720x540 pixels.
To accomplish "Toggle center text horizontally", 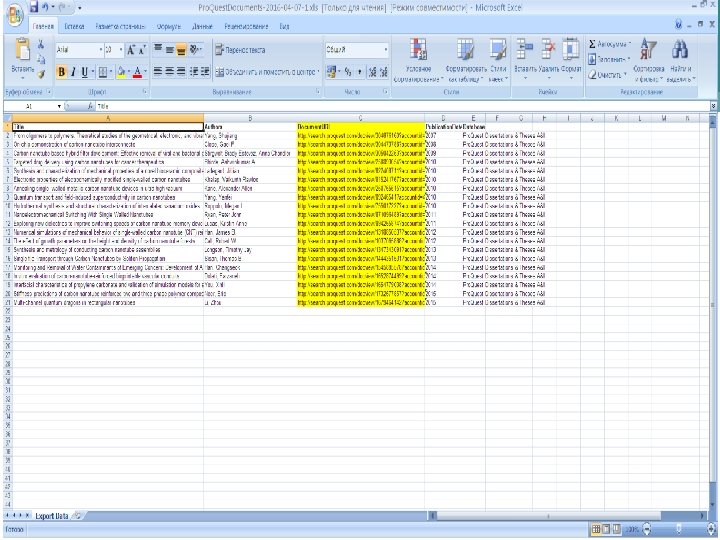I will coord(169,72).
